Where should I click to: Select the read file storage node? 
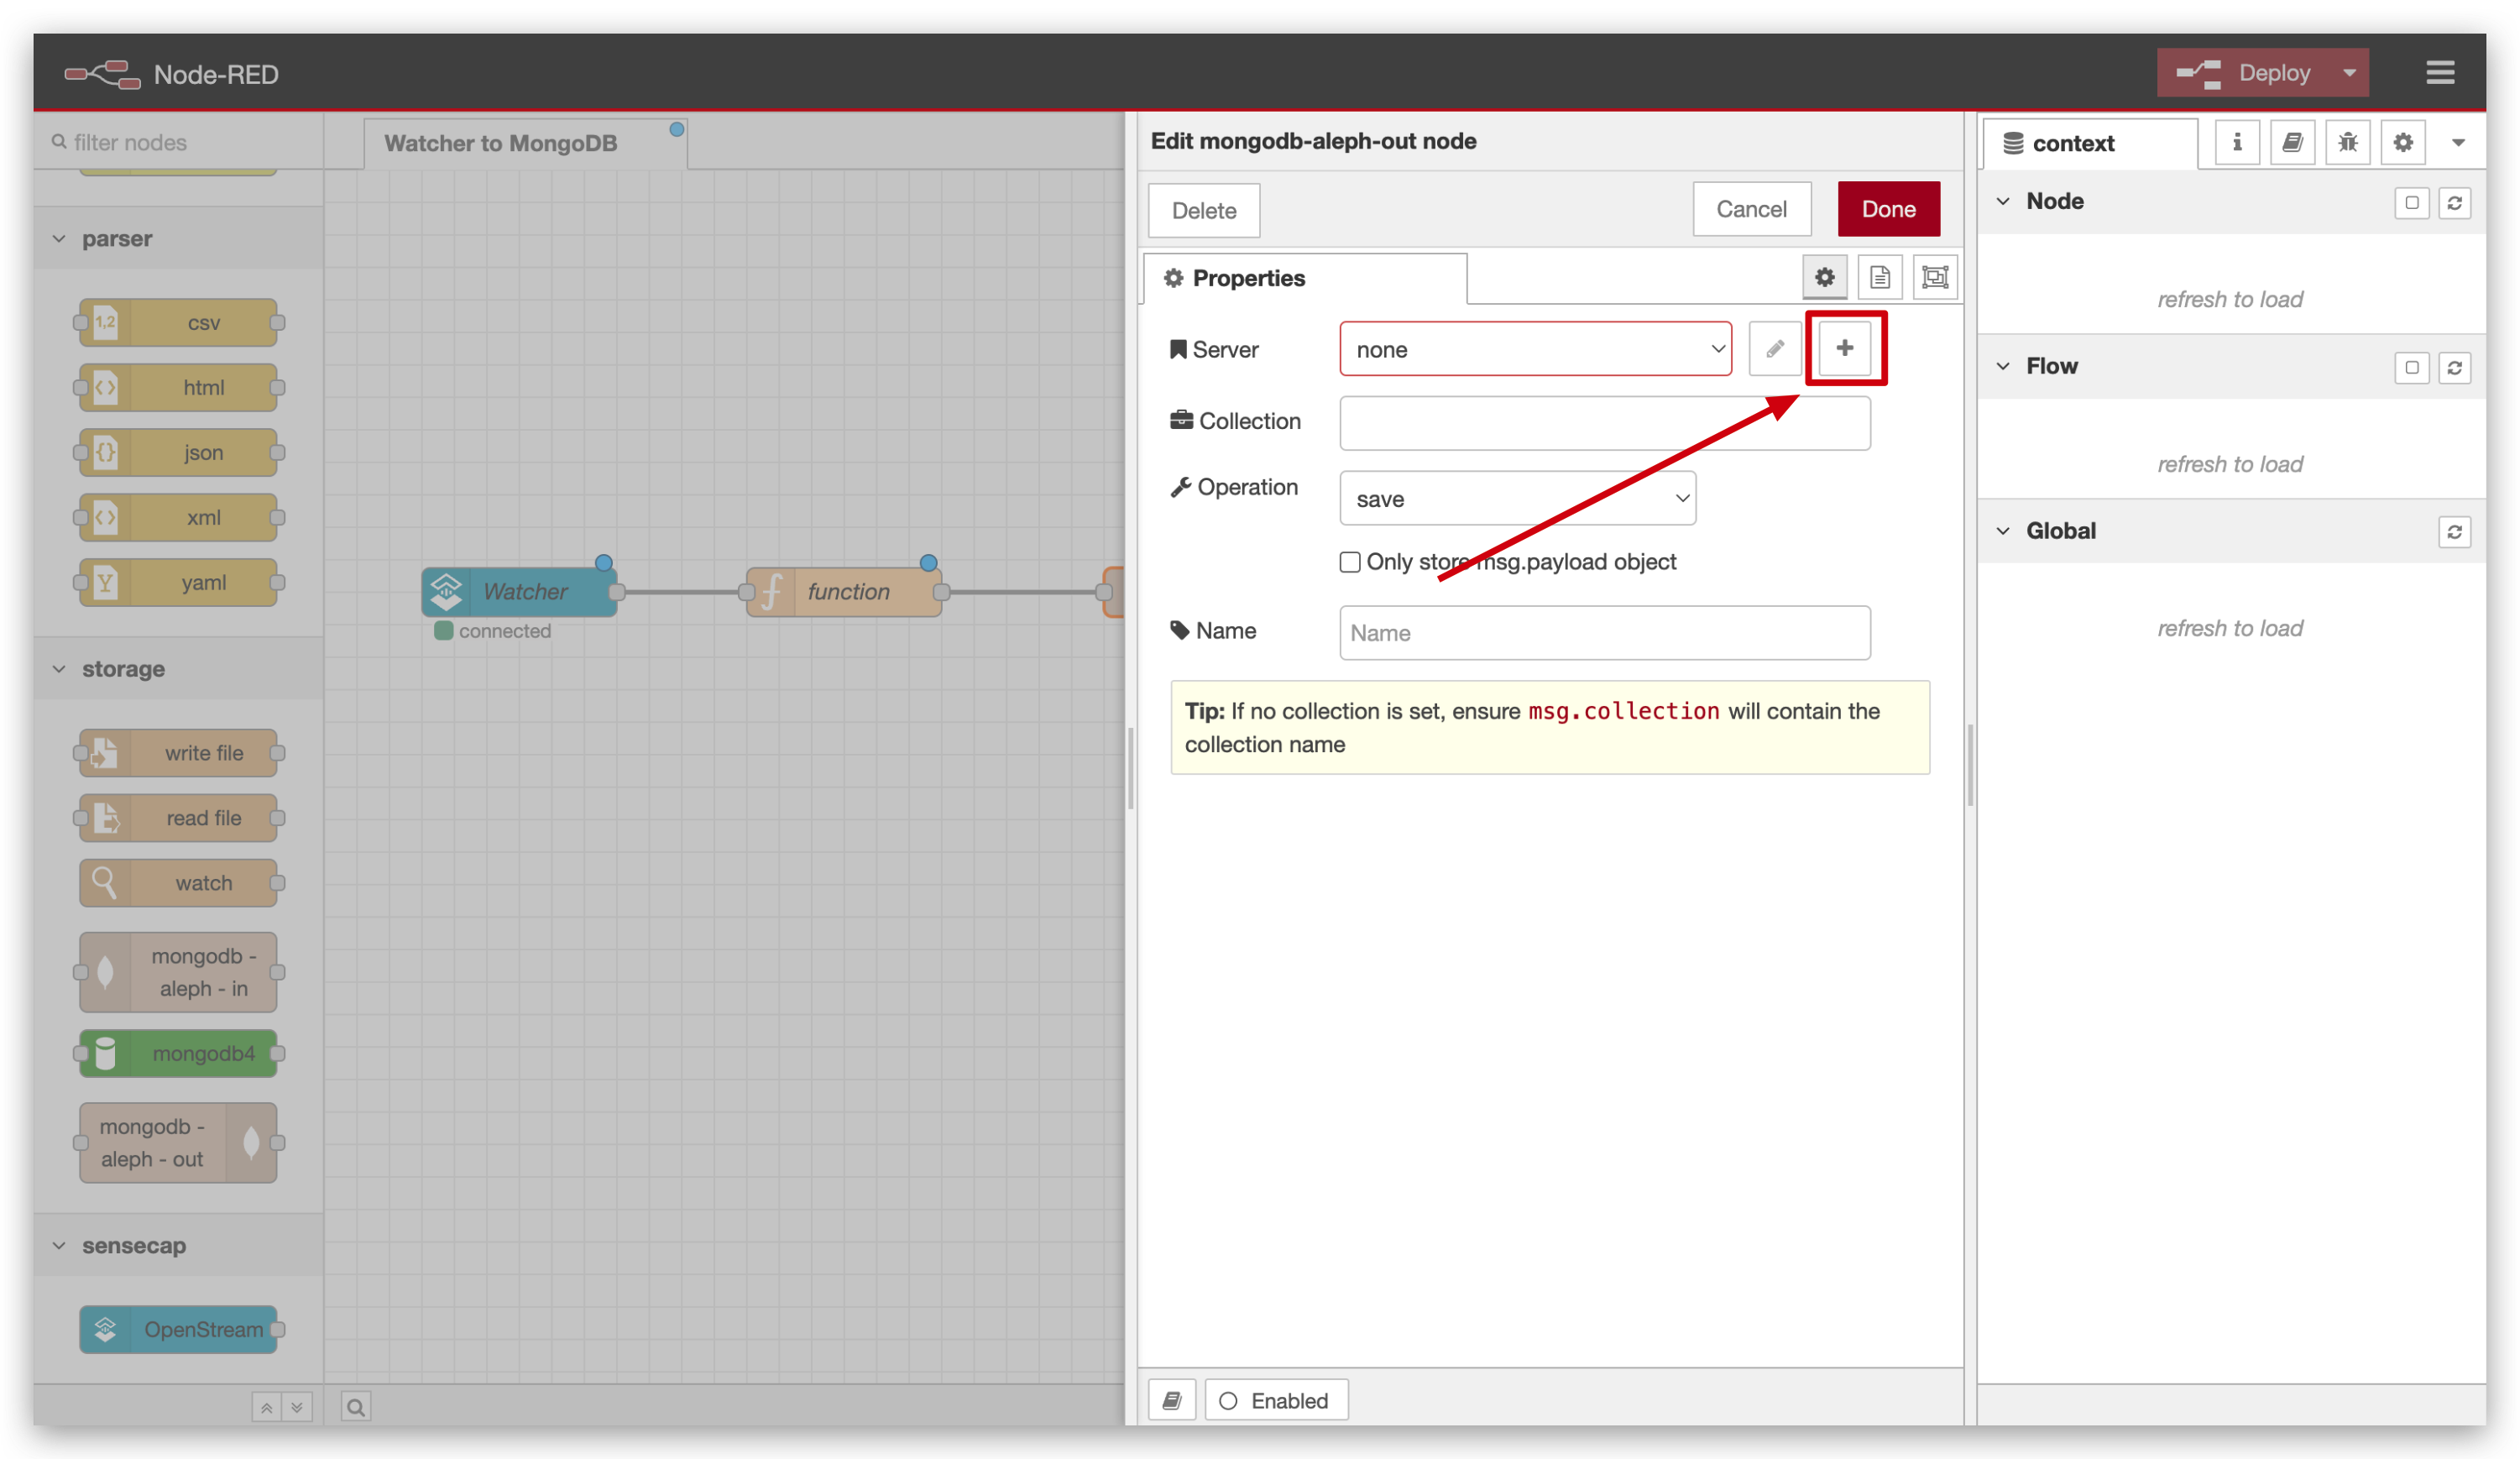point(178,818)
